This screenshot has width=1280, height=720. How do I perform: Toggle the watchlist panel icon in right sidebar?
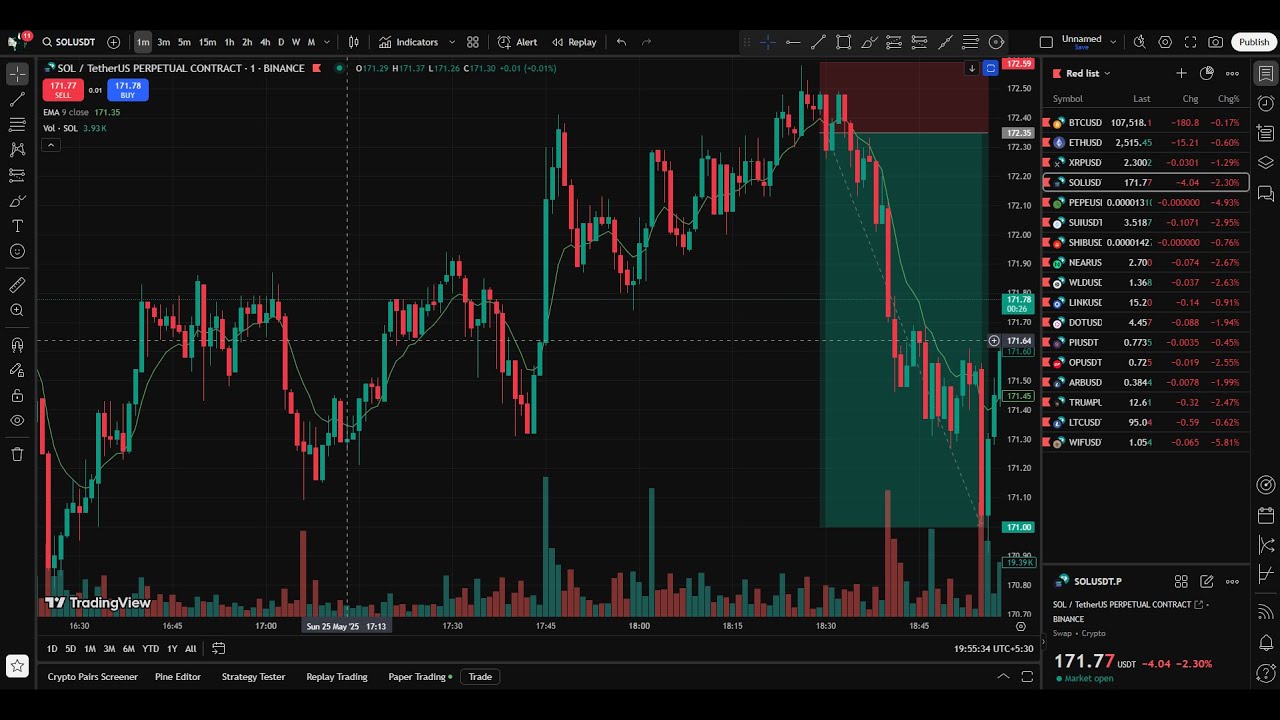[1266, 73]
